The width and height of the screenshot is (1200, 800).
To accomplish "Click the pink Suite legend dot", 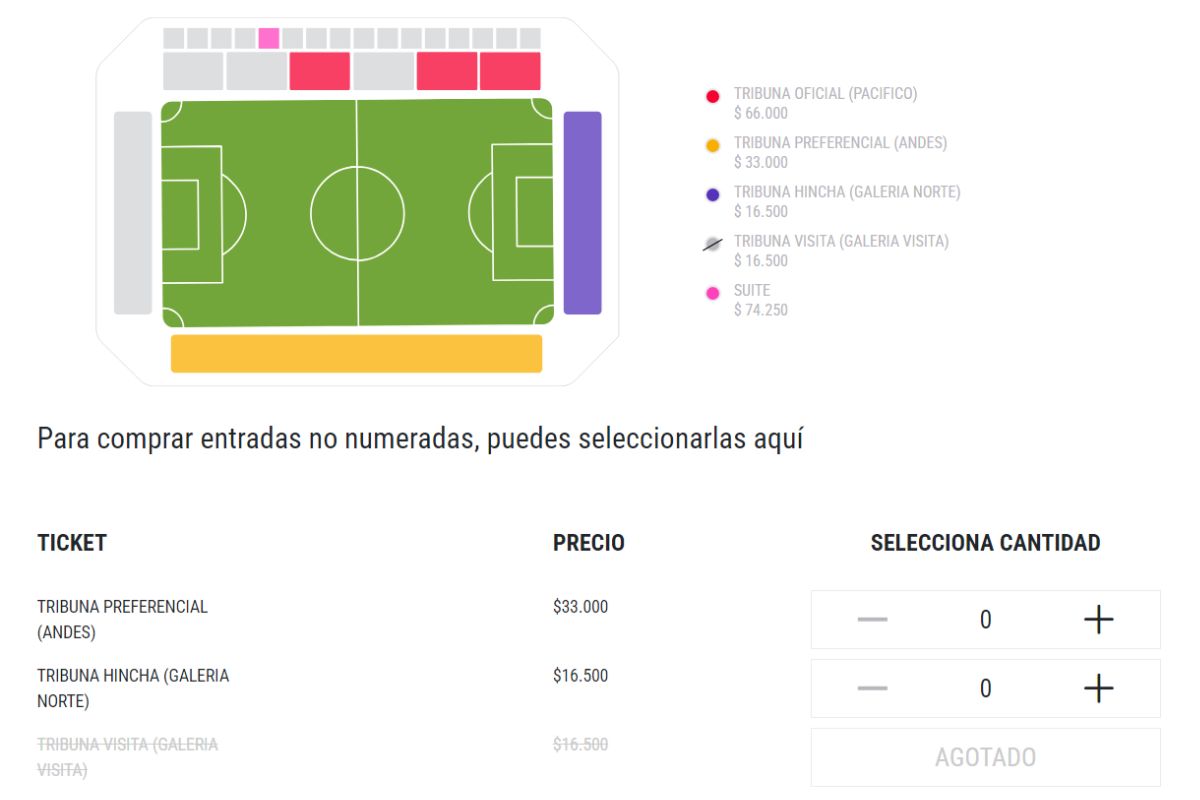I will click(x=712, y=293).
